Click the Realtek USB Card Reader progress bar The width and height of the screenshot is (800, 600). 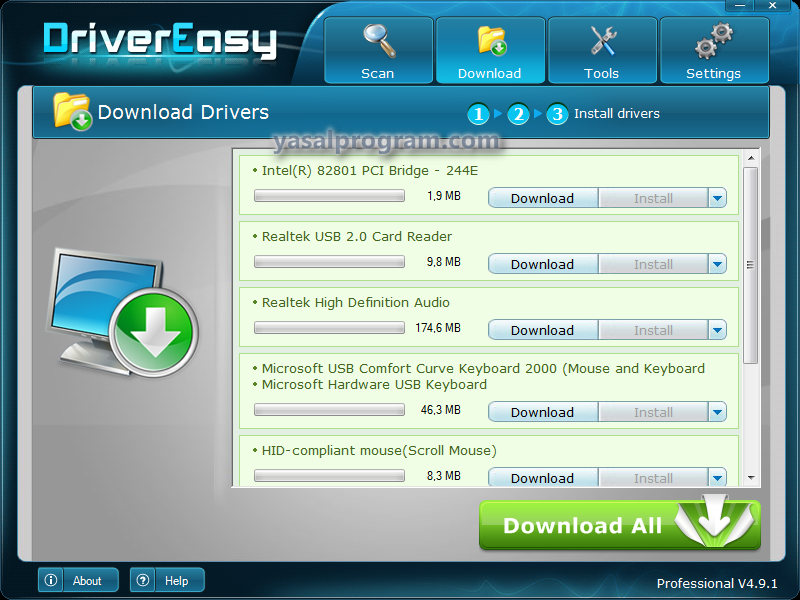329,262
